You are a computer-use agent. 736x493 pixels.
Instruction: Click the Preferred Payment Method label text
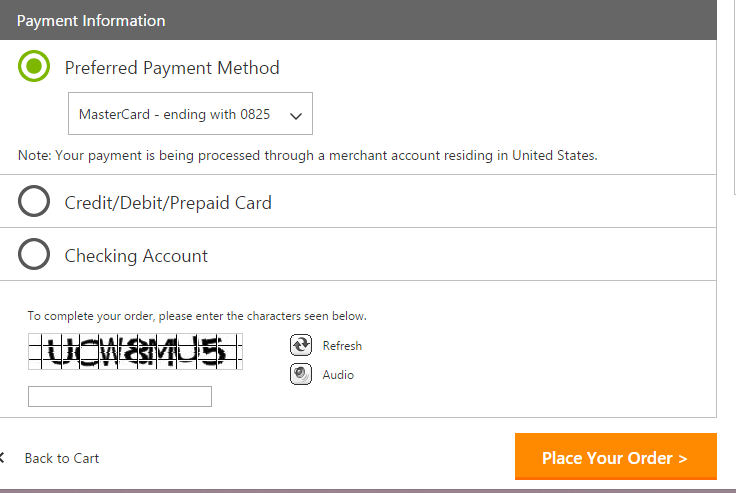172,68
